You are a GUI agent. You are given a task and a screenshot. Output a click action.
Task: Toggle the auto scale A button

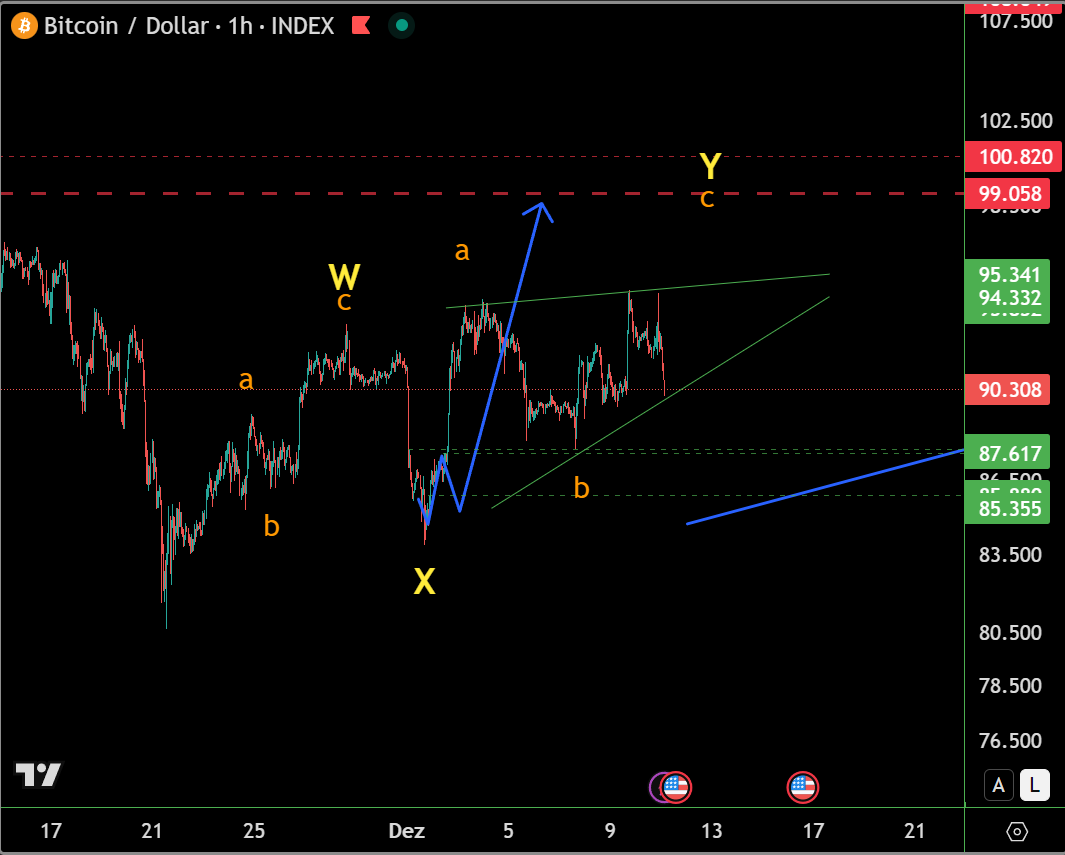[998, 786]
